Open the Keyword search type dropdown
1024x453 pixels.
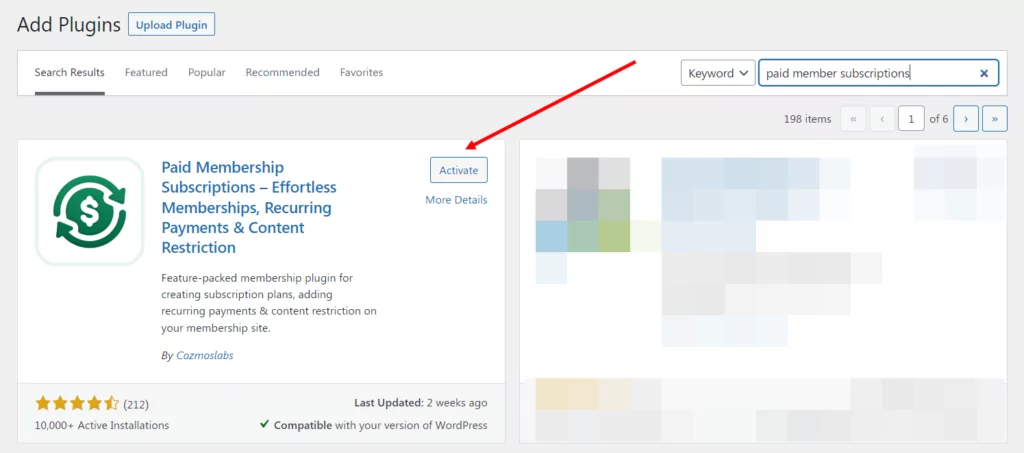(x=718, y=73)
